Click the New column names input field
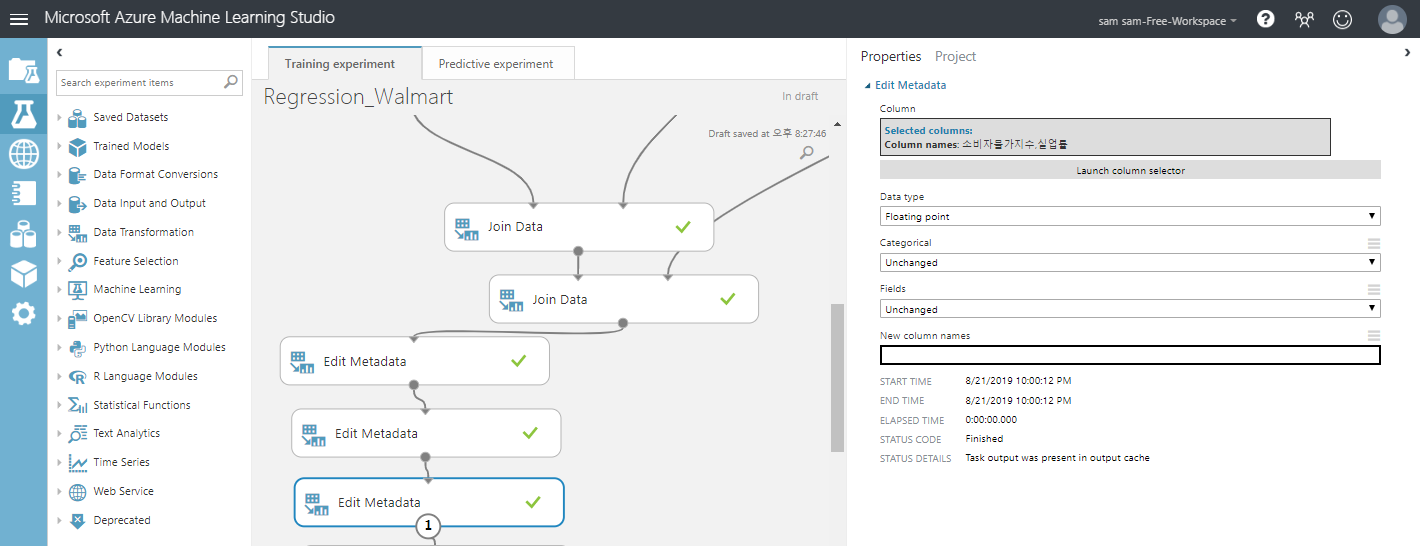The image size is (1420, 546). click(1130, 355)
